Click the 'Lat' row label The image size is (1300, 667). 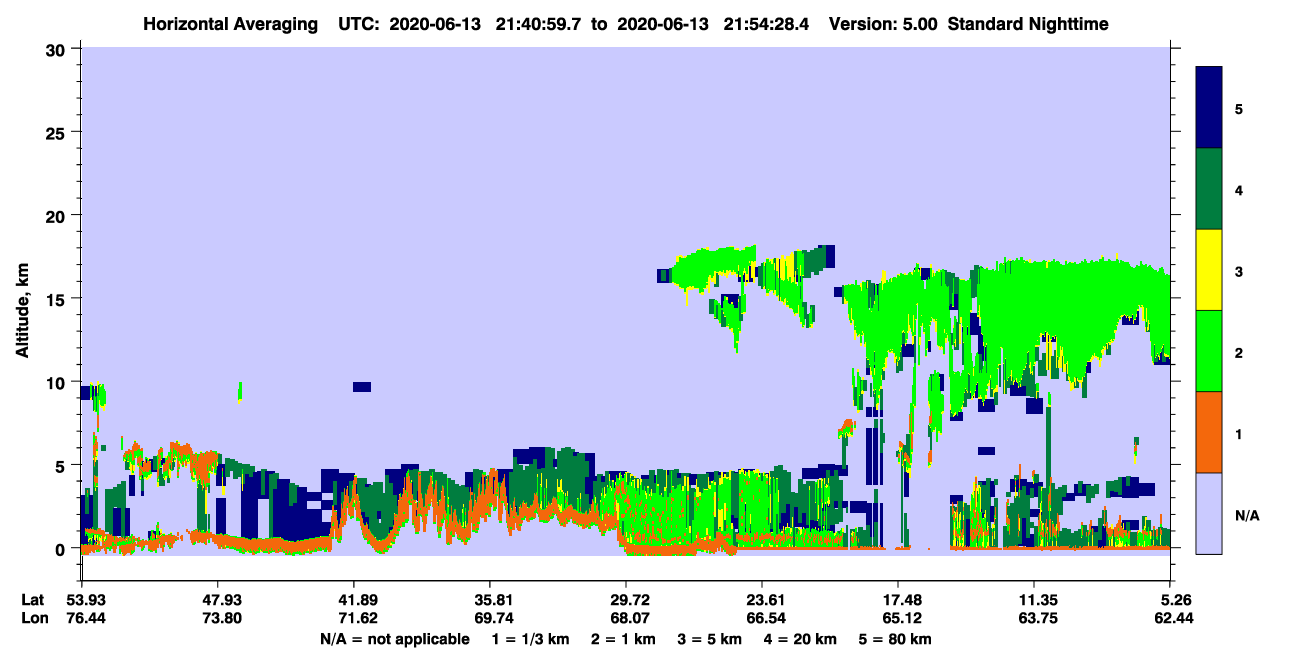pyautogui.click(x=33, y=600)
